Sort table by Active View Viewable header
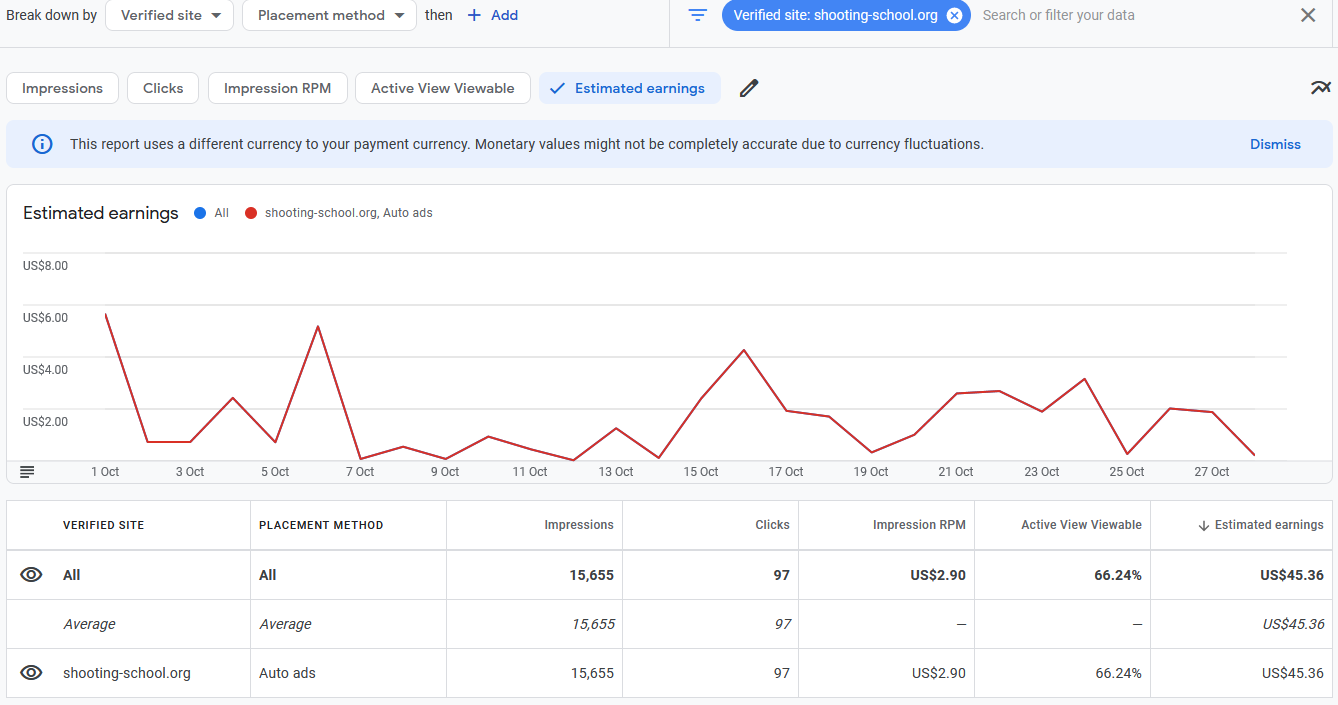This screenshot has width=1338, height=705. pyautogui.click(x=1081, y=525)
